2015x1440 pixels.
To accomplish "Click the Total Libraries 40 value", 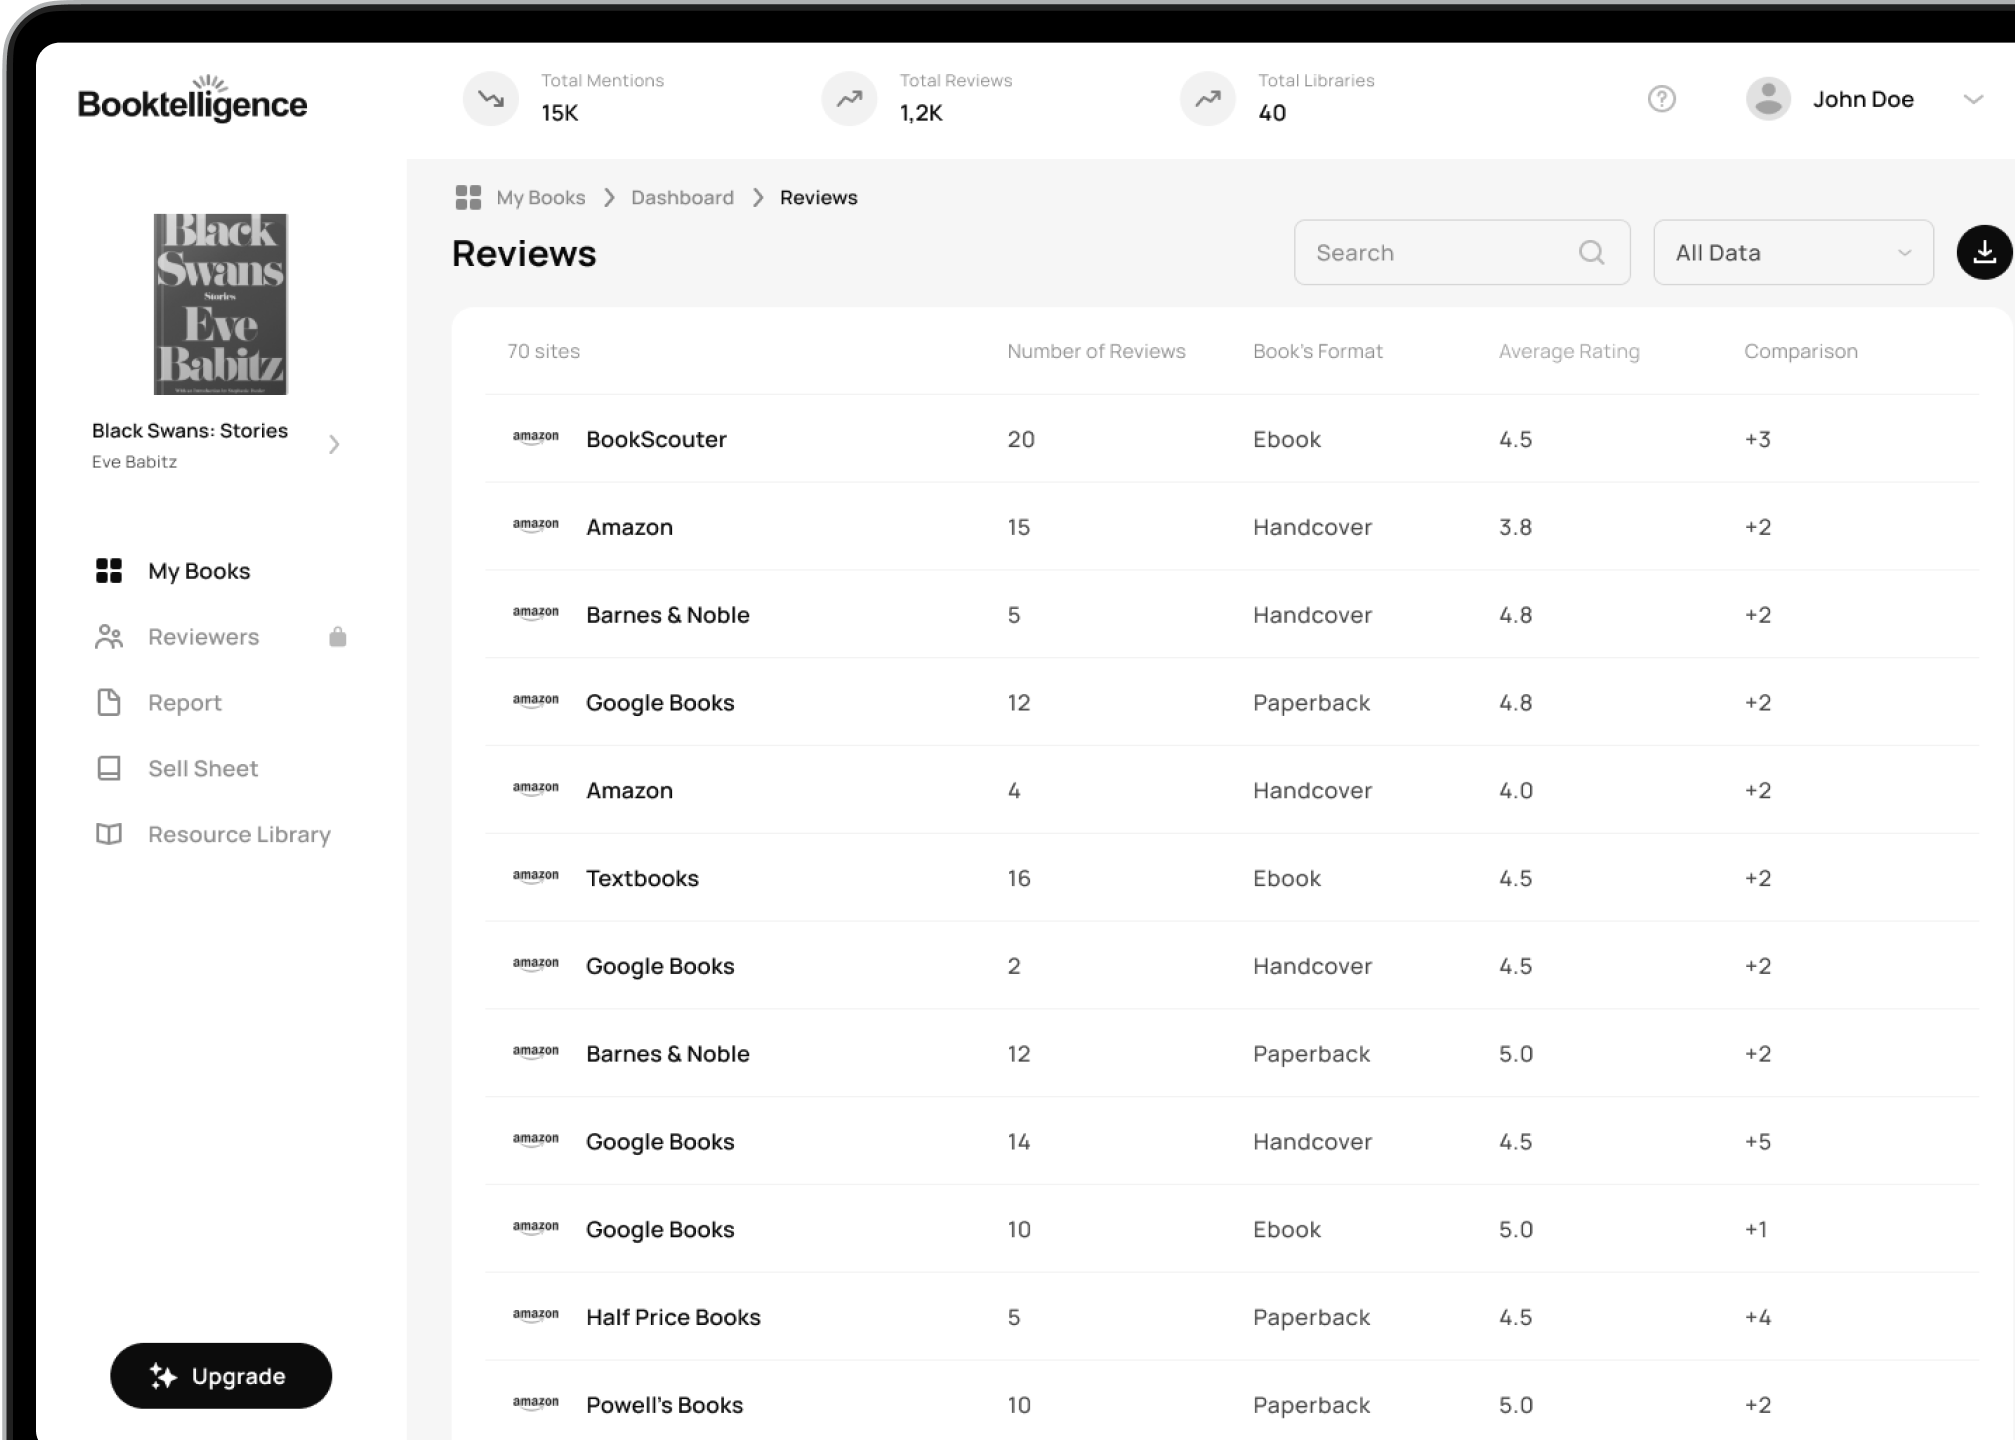I will click(x=1272, y=113).
